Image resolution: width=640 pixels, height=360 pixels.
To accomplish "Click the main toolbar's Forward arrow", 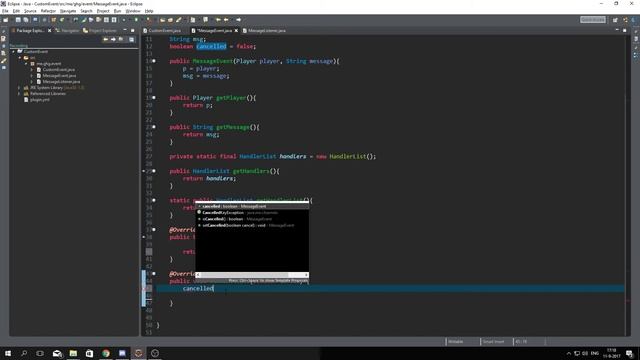I will 238,20.
